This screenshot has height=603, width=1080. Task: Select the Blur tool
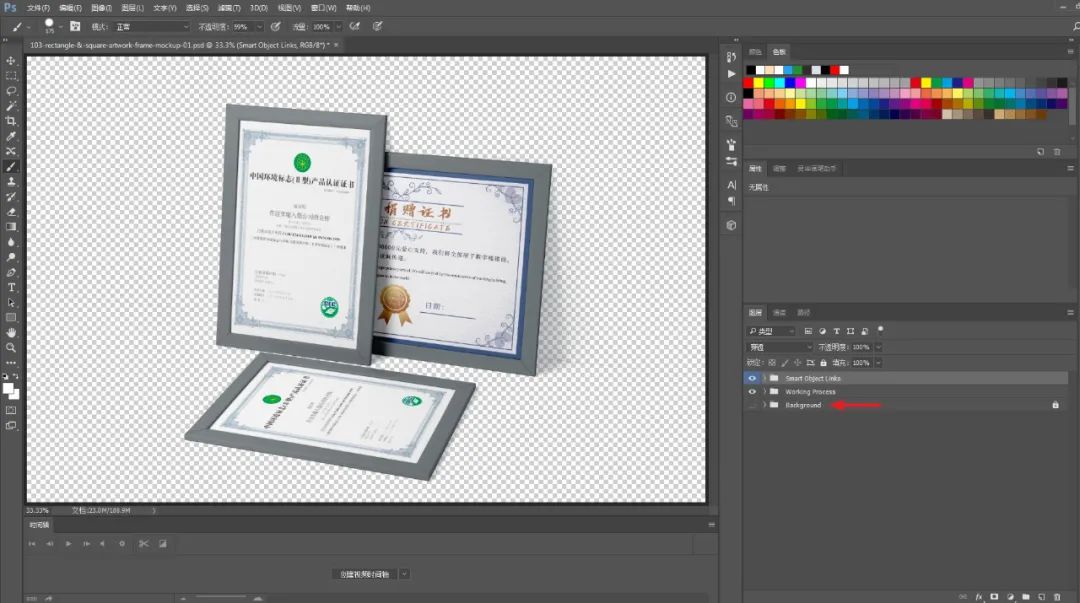click(x=11, y=242)
